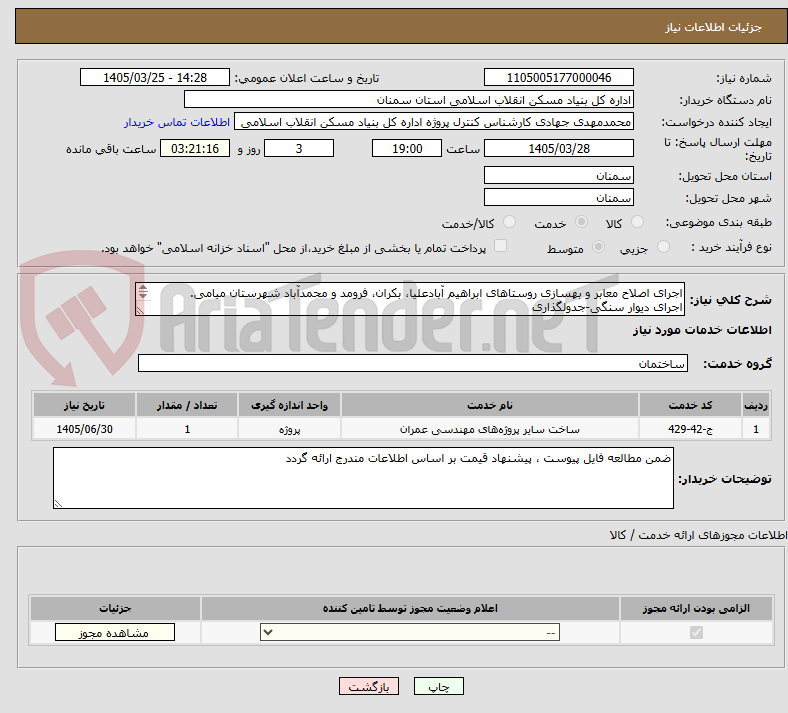Screen dimensions: 788x713
Task: Click the تعداد / مقدار column header
Action: 187,405
